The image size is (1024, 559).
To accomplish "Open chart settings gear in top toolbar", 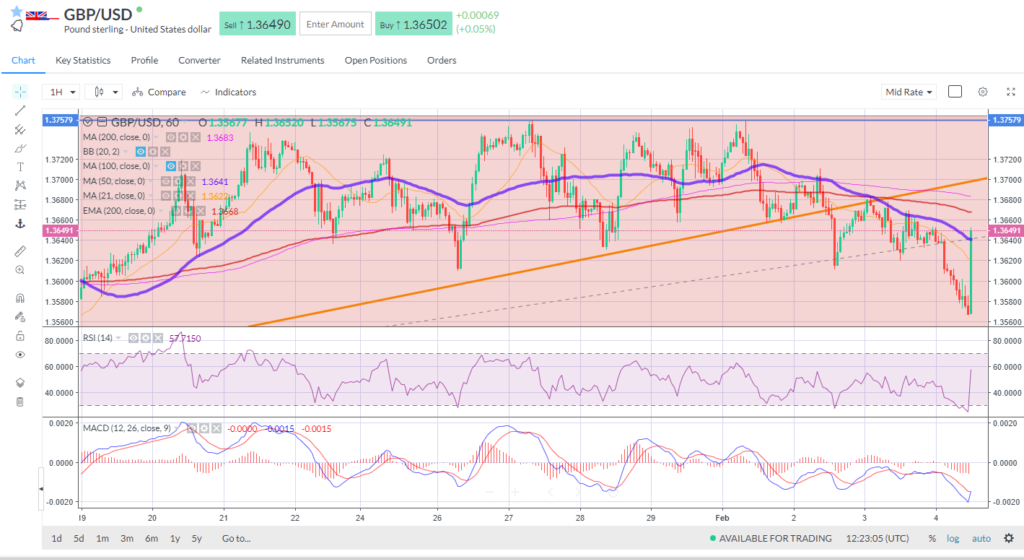I will (982, 92).
